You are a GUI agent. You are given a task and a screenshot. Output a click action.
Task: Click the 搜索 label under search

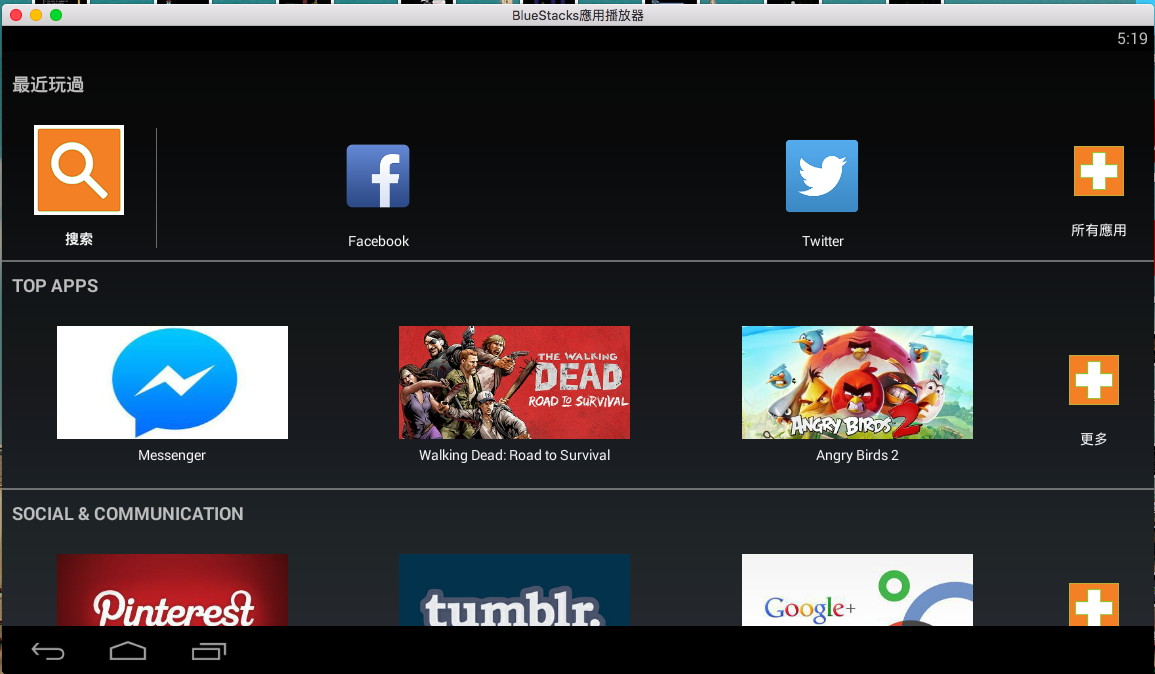79,239
